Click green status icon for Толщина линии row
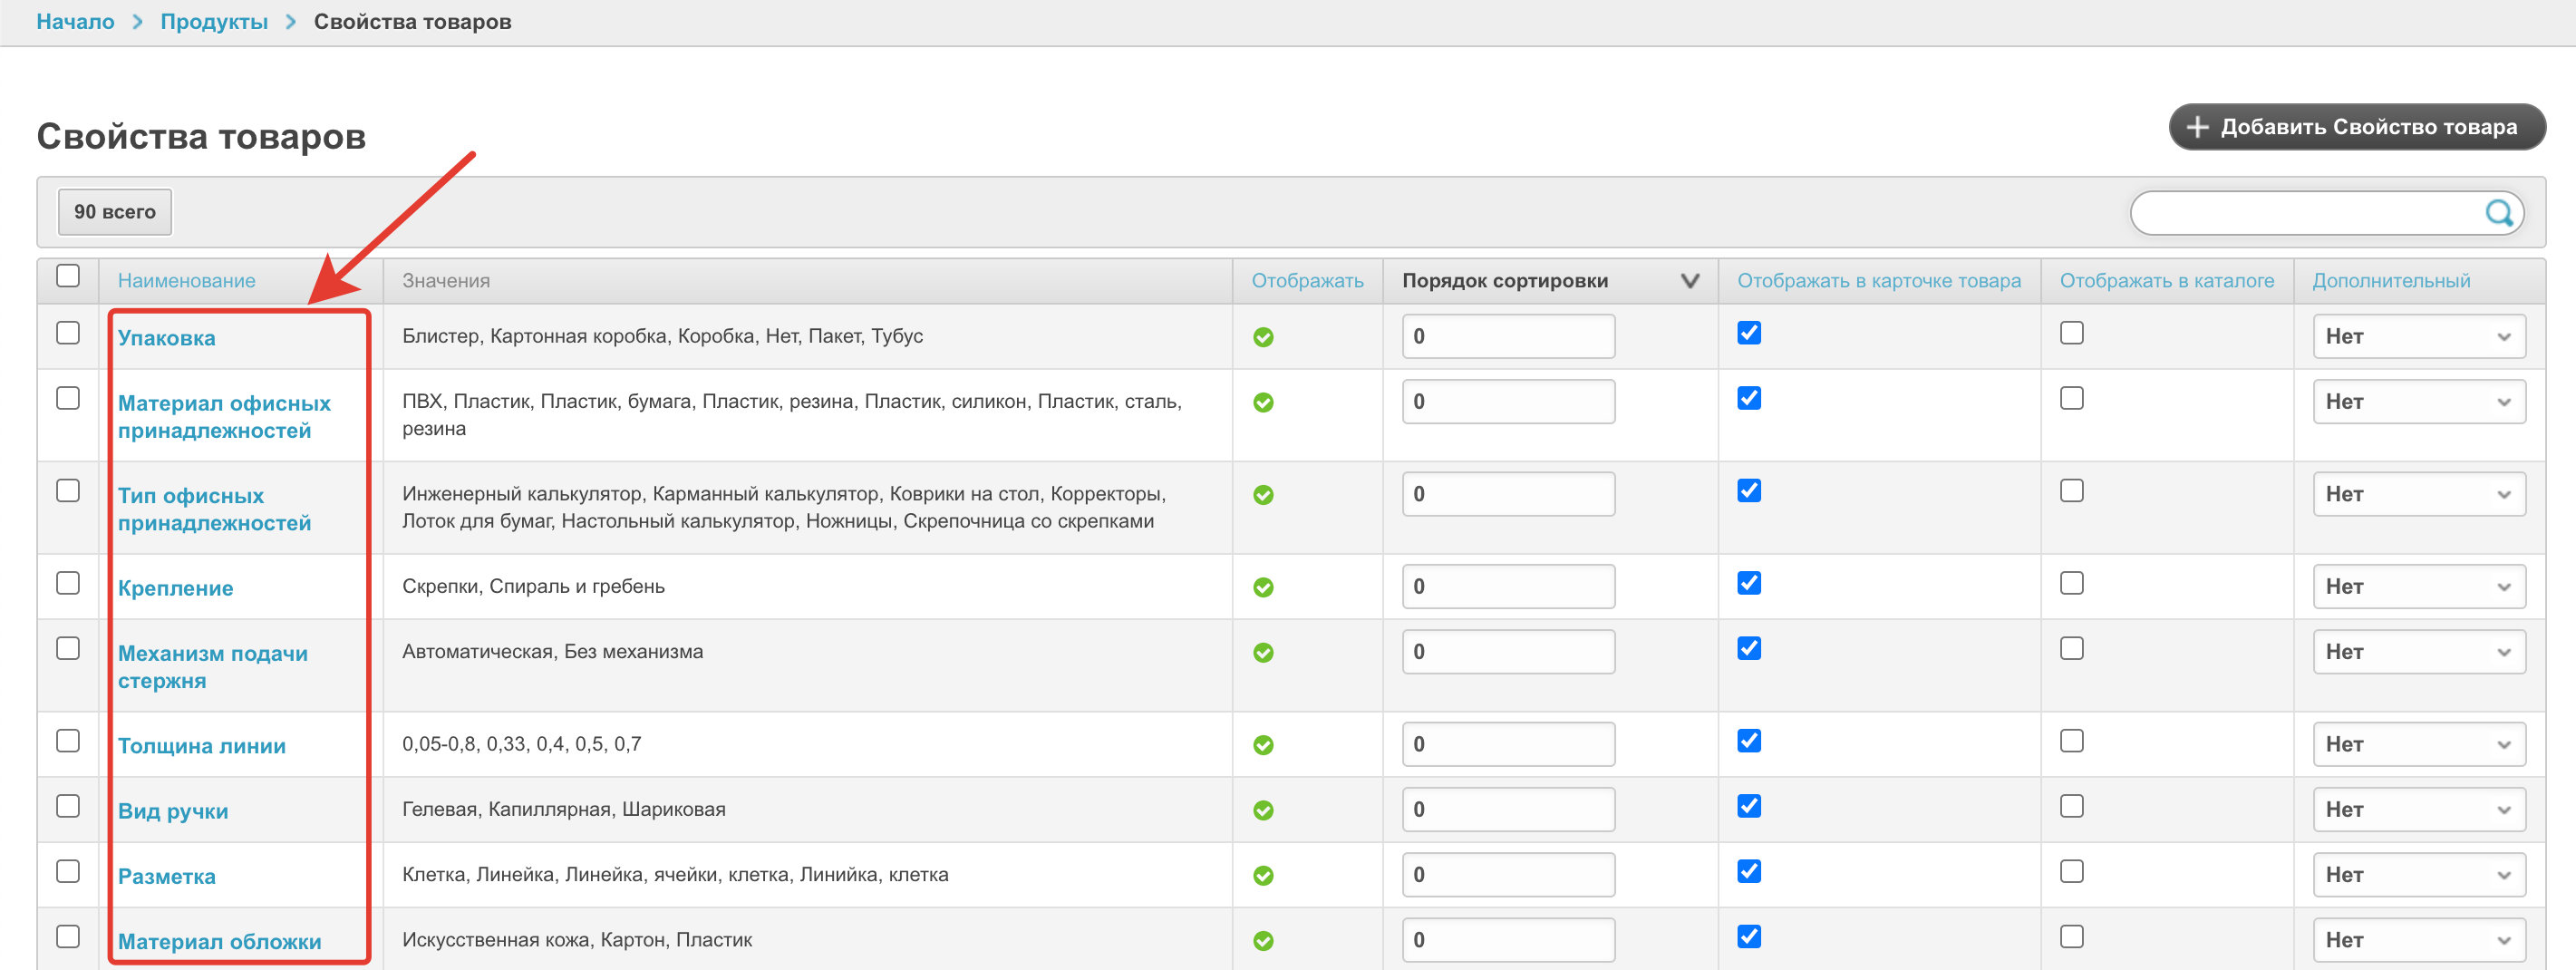Image resolution: width=2576 pixels, height=970 pixels. tap(1263, 745)
